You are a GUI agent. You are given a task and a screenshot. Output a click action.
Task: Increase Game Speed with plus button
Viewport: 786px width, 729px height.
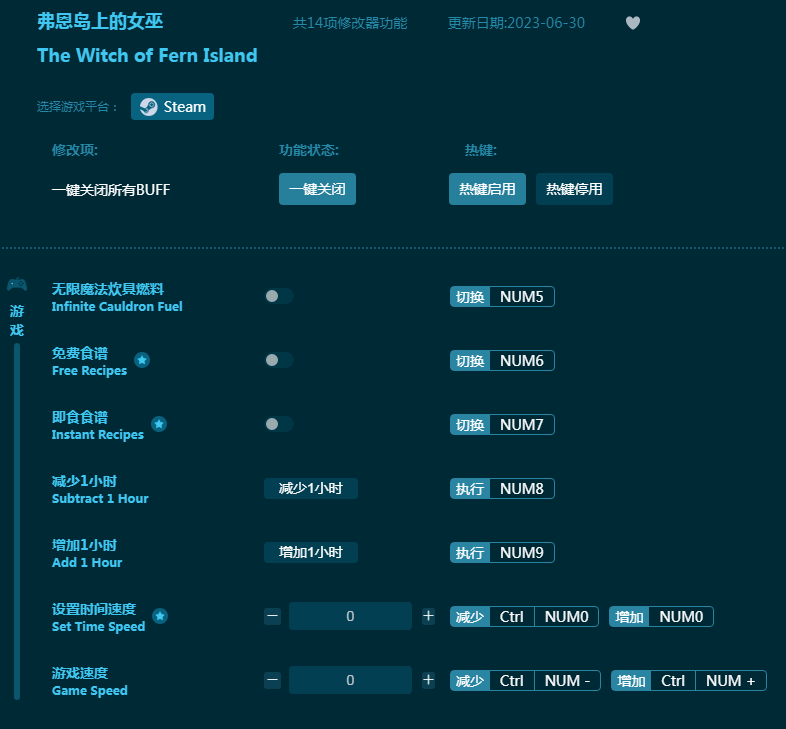click(428, 680)
